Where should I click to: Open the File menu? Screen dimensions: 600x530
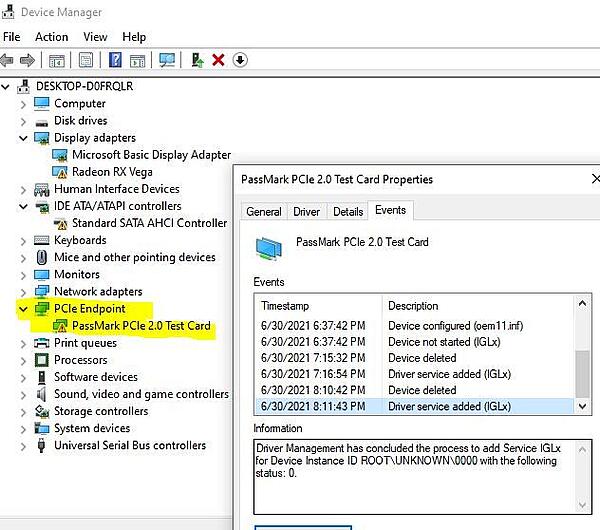(11, 37)
